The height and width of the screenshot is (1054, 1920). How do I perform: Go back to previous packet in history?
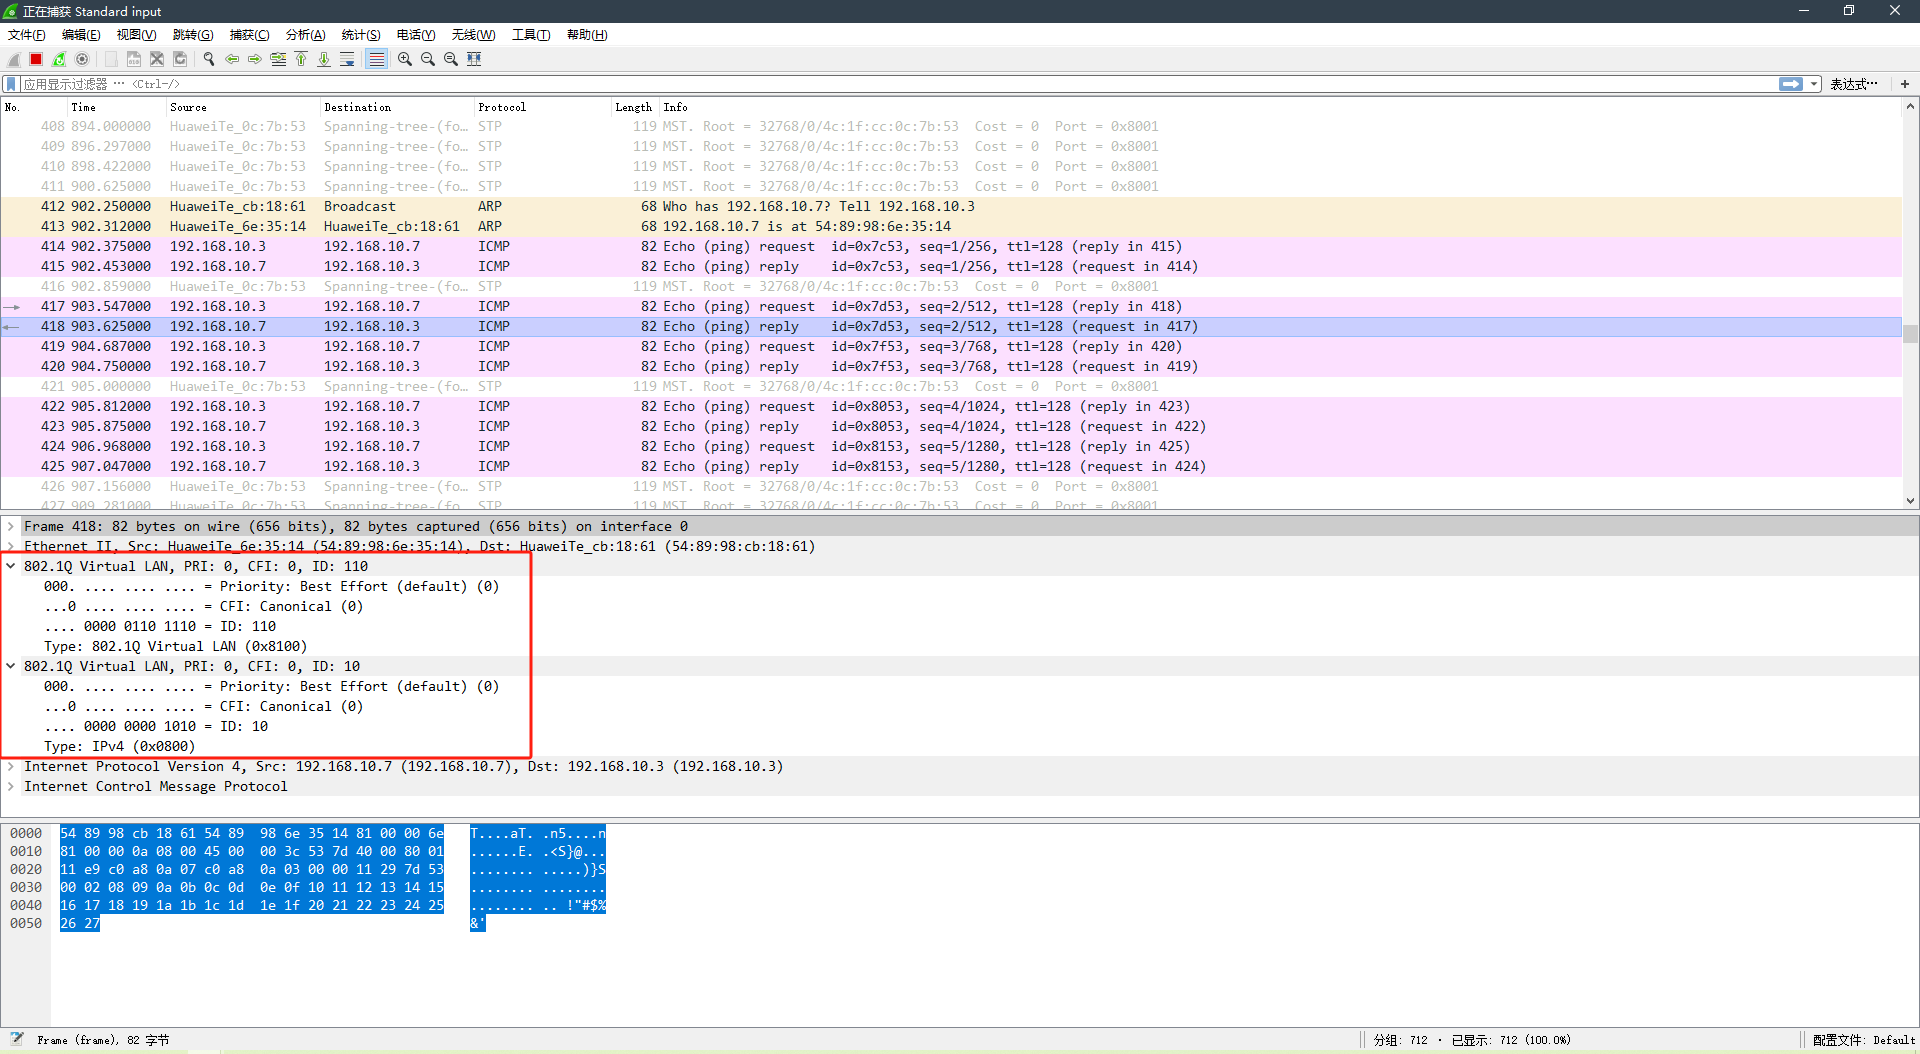tap(232, 59)
